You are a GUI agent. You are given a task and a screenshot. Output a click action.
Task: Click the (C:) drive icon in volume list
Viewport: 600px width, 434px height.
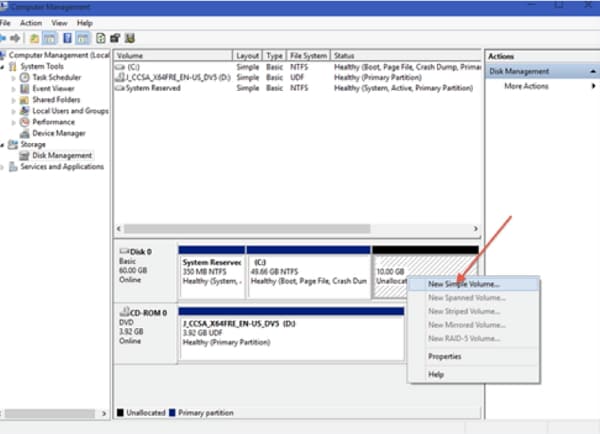click(x=120, y=67)
